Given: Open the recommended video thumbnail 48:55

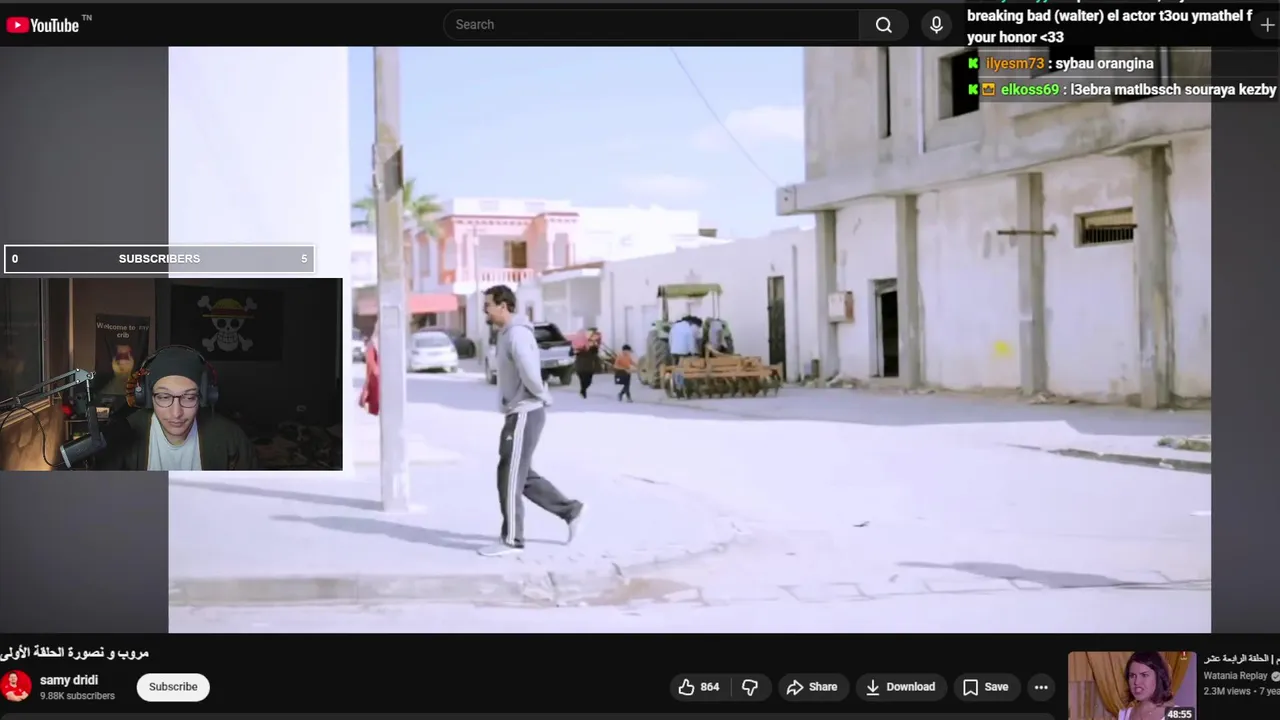Looking at the screenshot, I should tap(1131, 686).
